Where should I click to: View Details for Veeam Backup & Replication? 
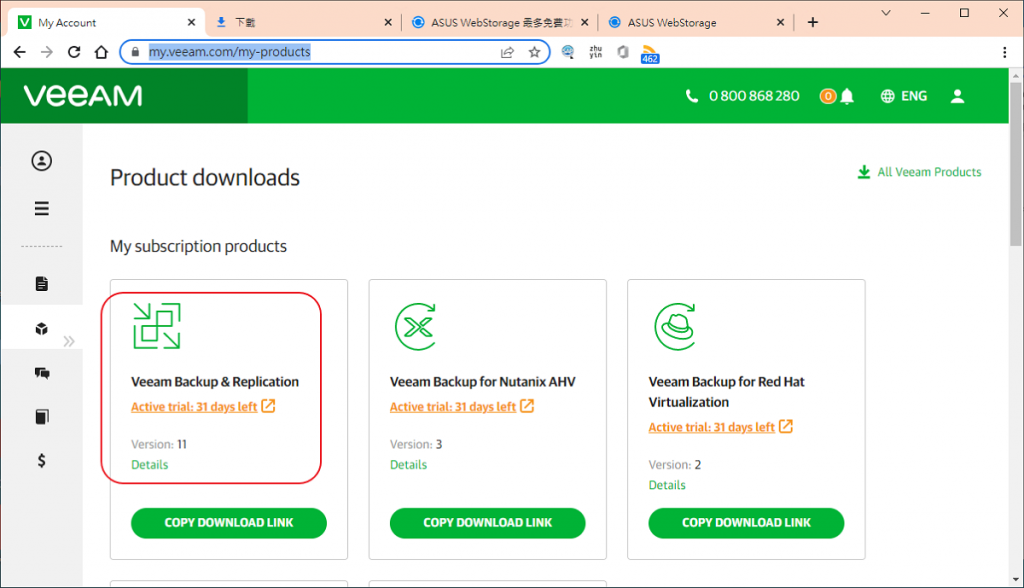click(150, 465)
